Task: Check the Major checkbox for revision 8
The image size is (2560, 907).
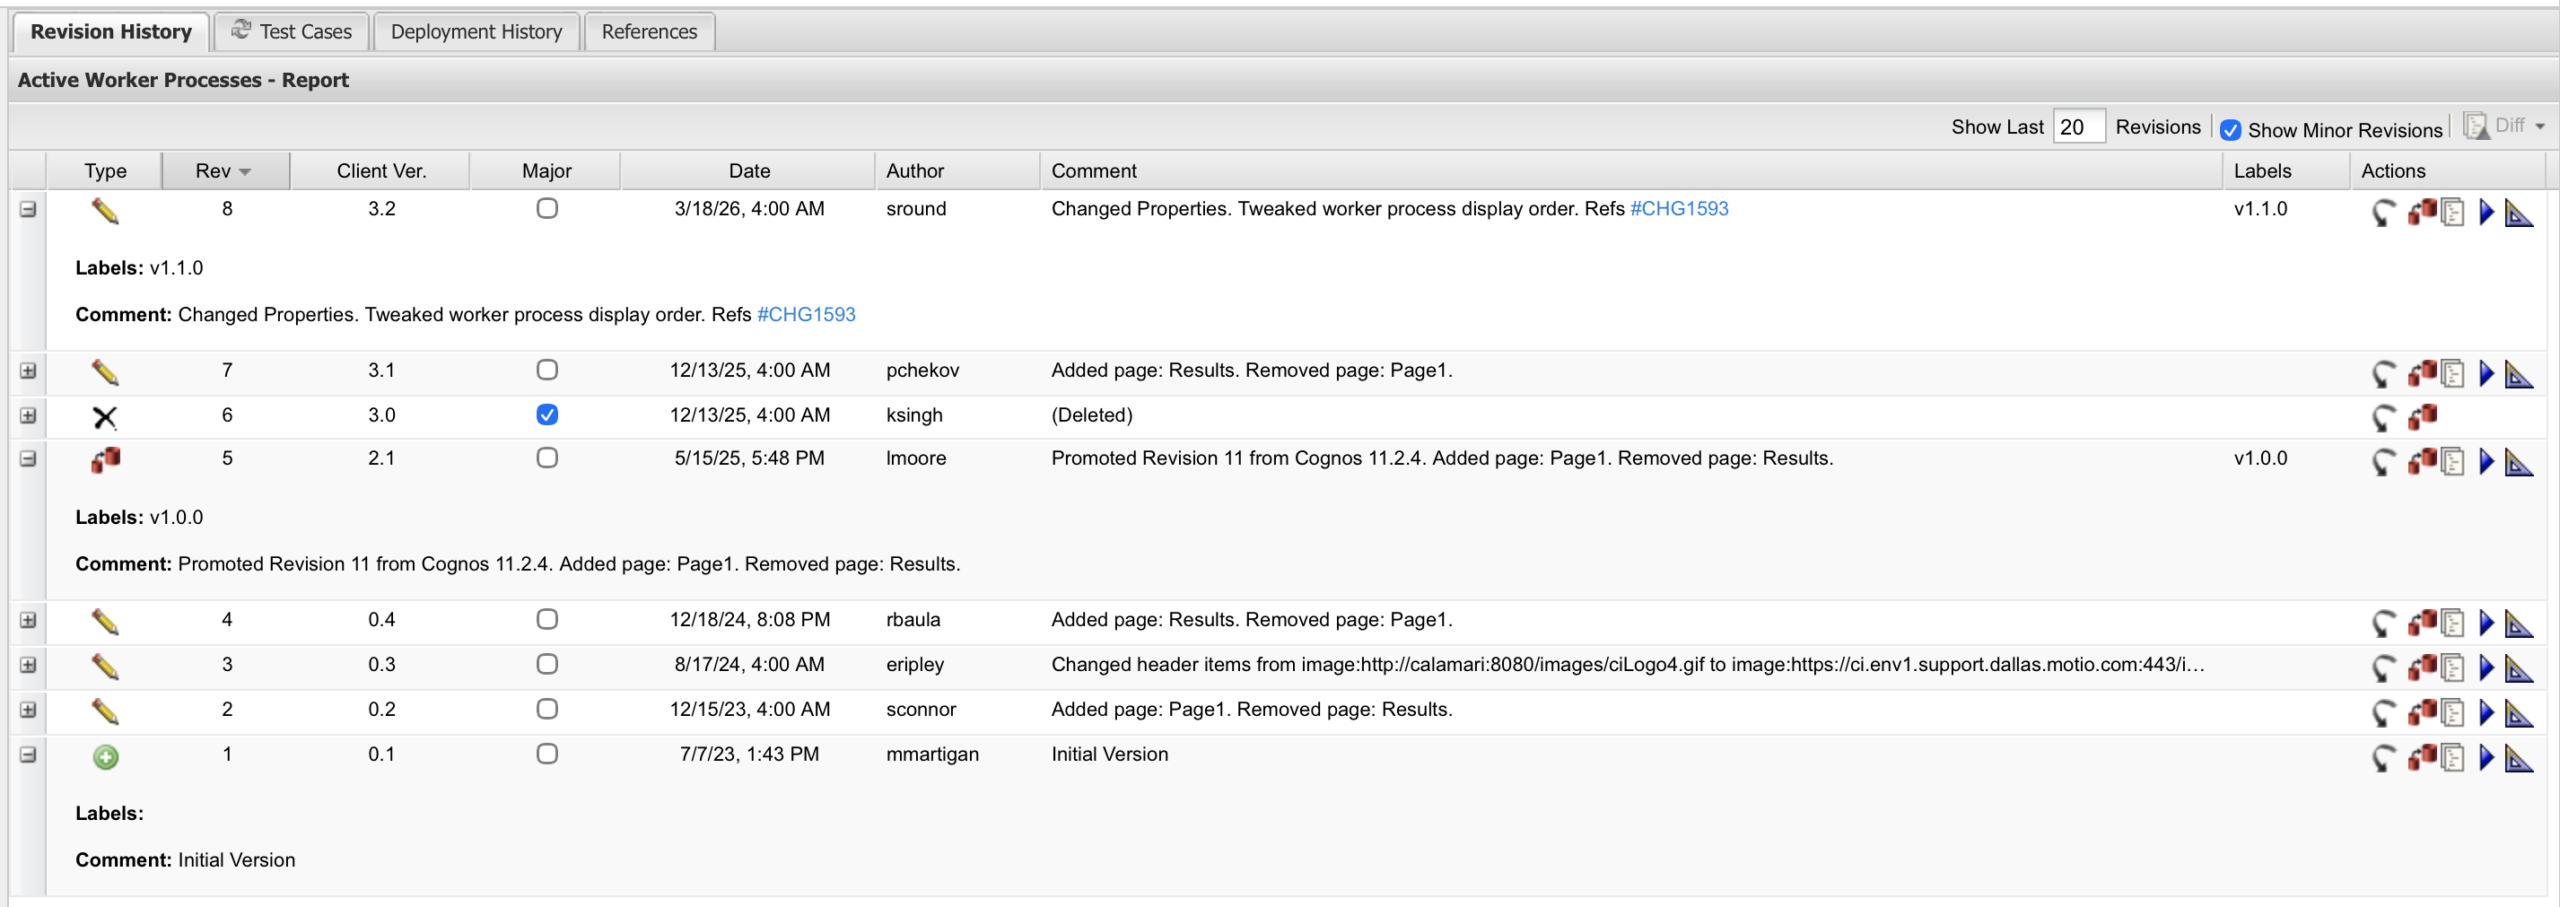Action: 547,209
